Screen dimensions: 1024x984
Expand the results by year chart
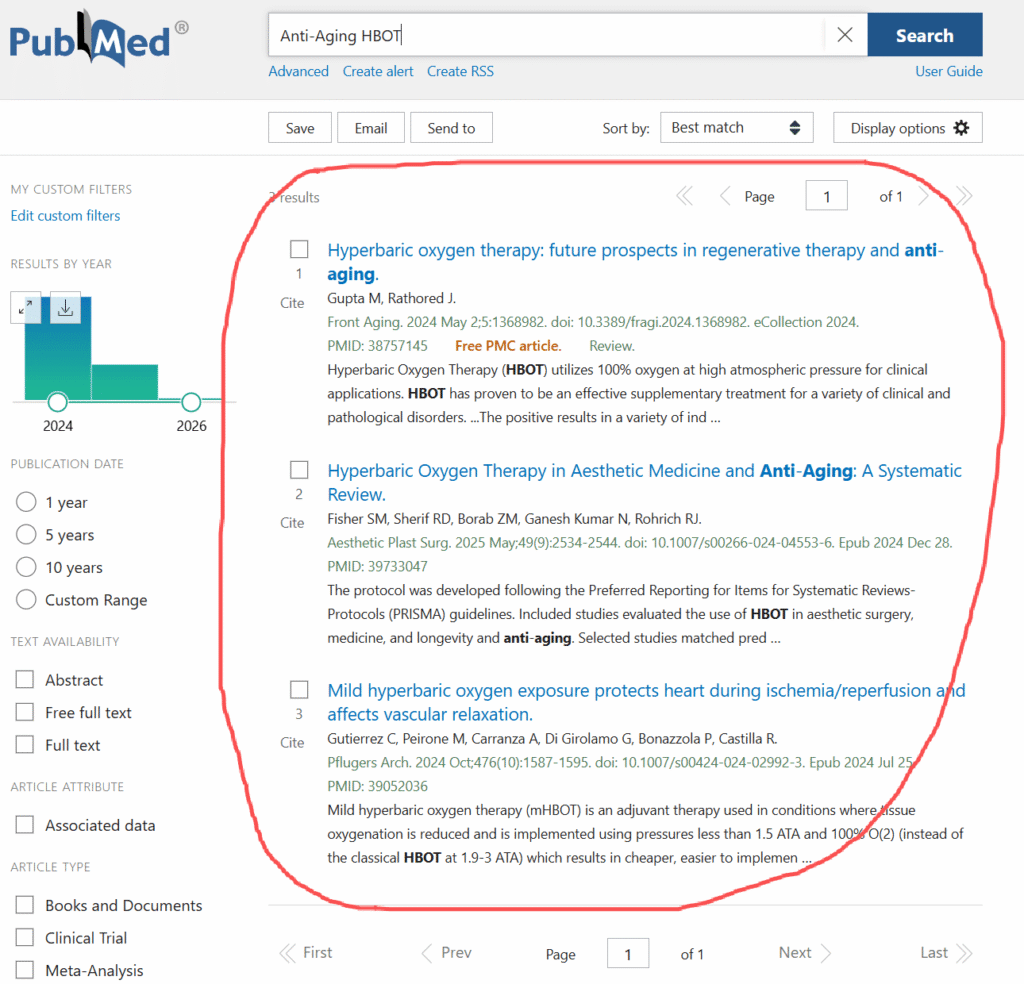click(25, 307)
